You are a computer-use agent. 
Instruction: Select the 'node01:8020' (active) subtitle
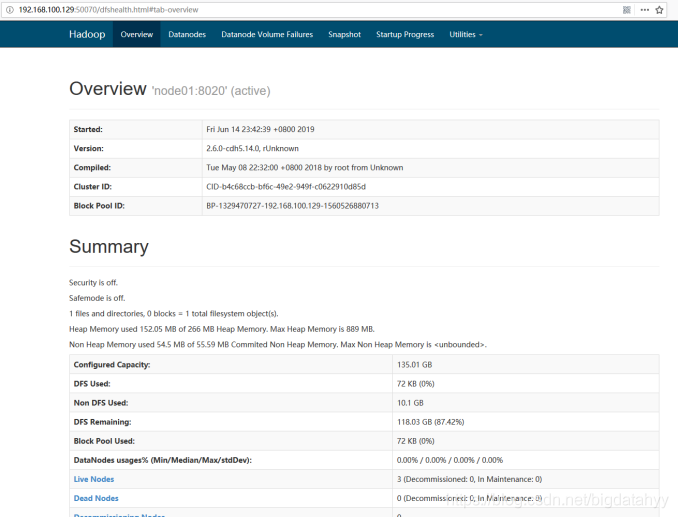pyautogui.click(x=211, y=91)
